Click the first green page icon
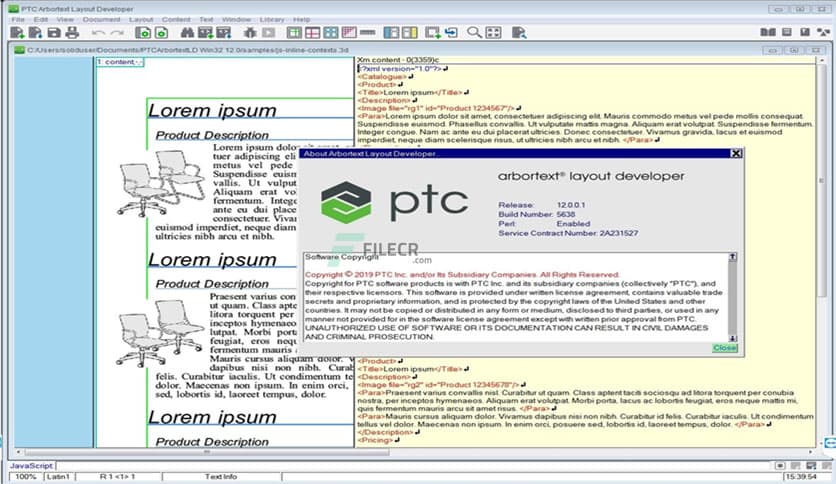Viewport: 836px width, 484px height. pyautogui.click(x=142, y=33)
